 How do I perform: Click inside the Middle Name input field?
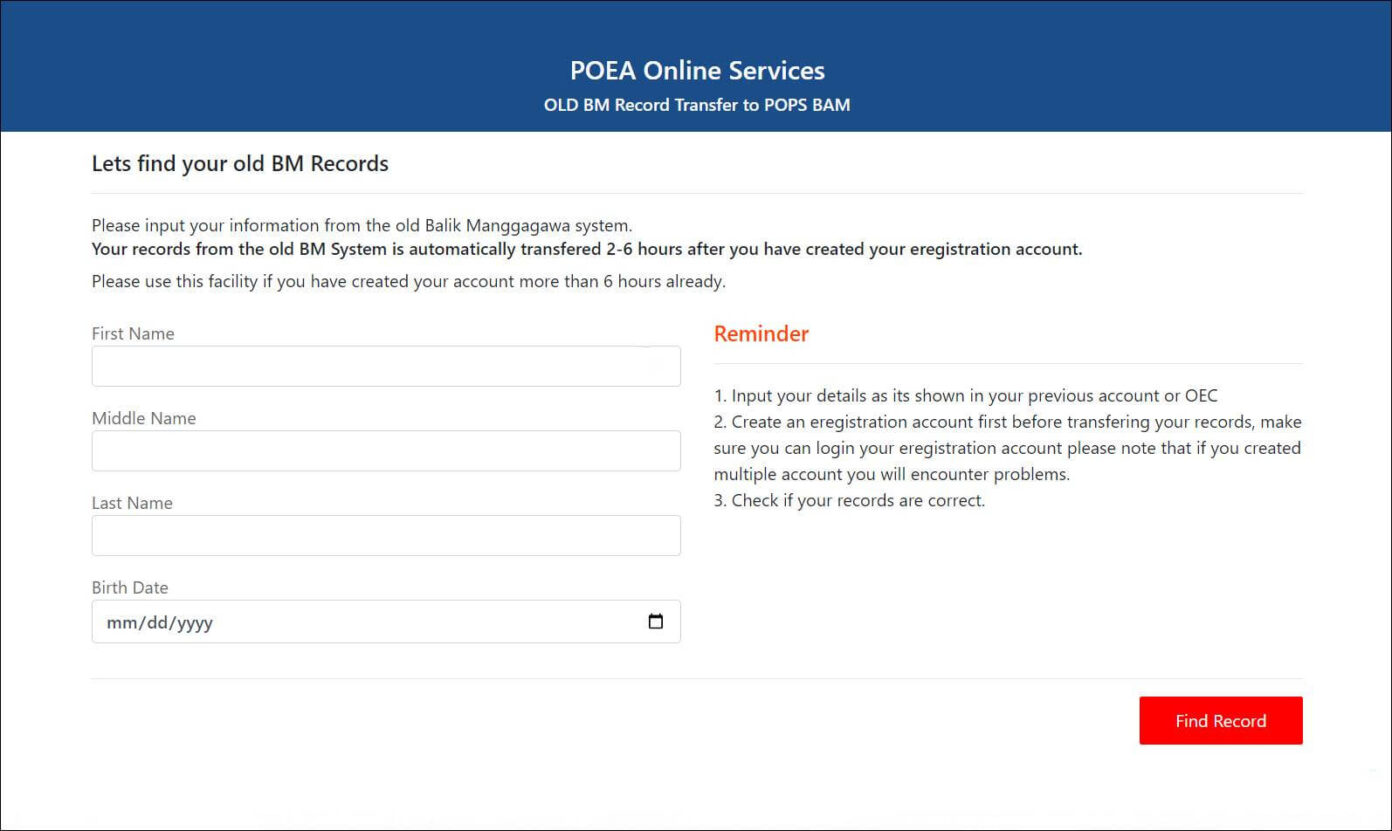tap(386, 450)
